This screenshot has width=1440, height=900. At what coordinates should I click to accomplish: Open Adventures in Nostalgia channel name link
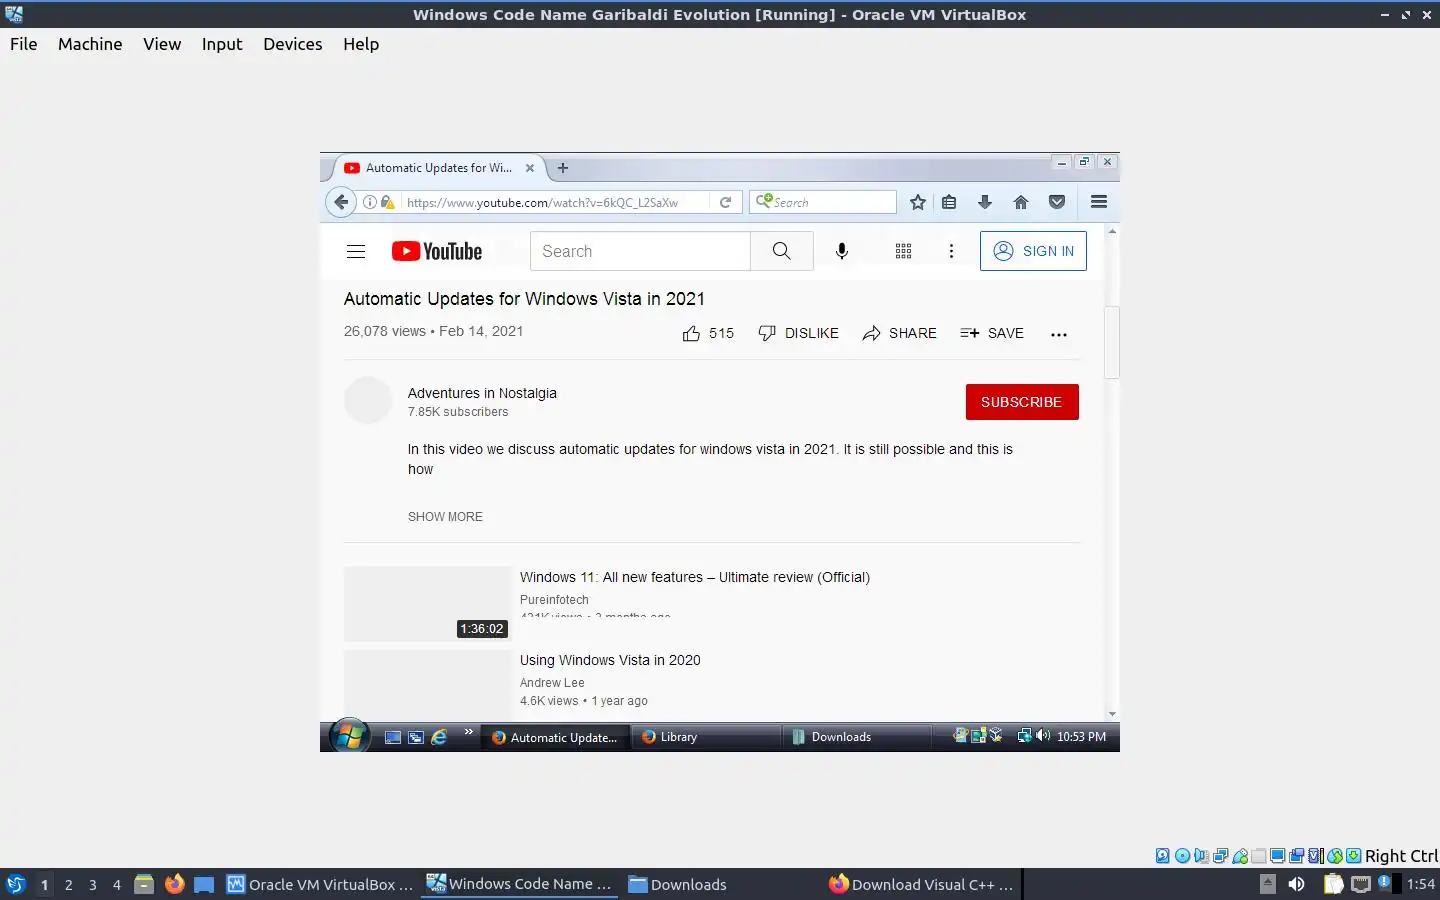(482, 393)
